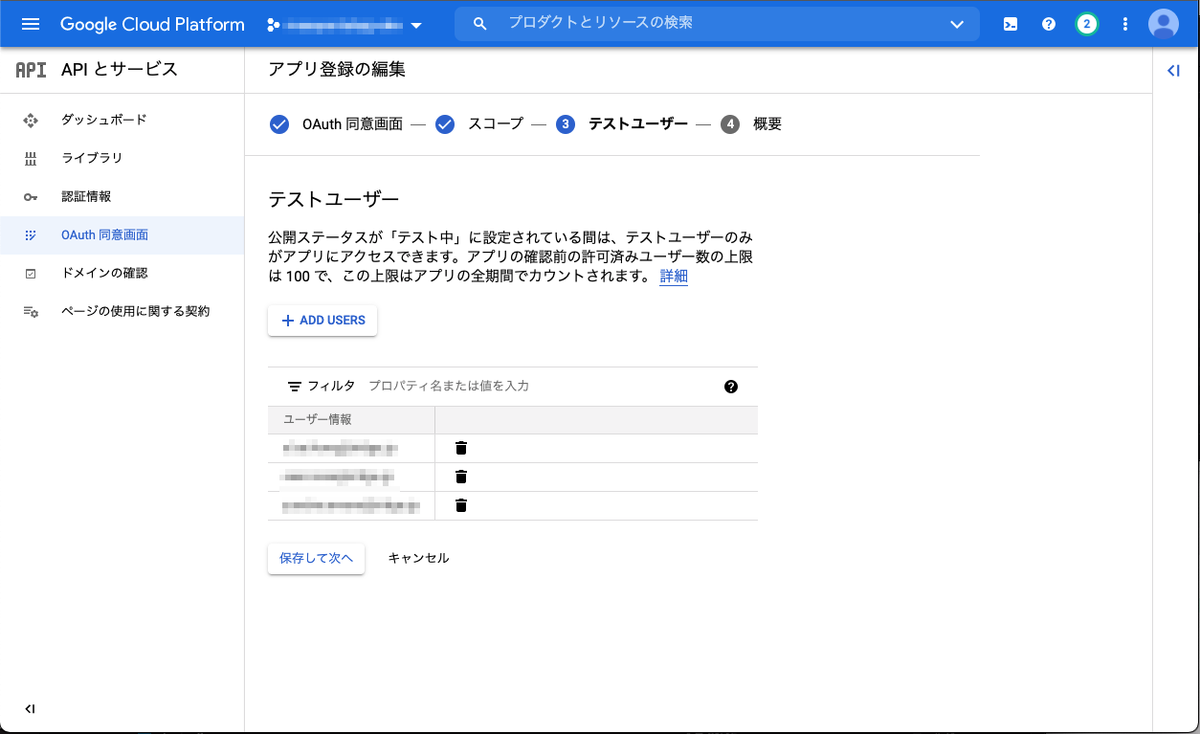Click the dashboard icon in sidebar
Viewport: 1200px width, 734px height.
[30, 120]
